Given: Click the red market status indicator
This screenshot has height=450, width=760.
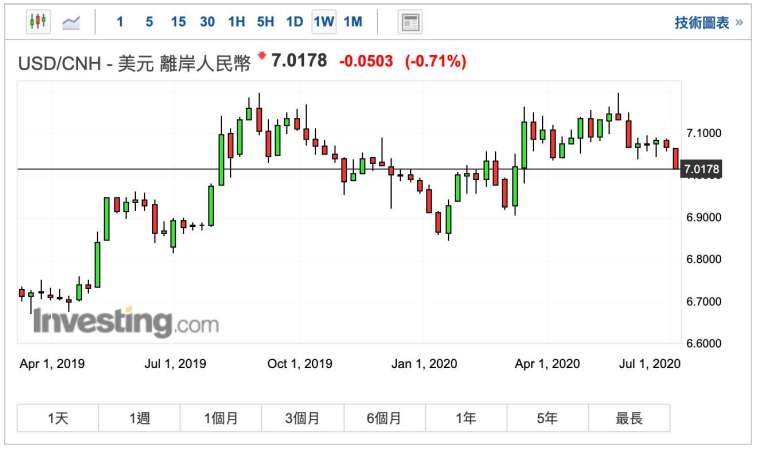Looking at the screenshot, I should coord(262,56).
